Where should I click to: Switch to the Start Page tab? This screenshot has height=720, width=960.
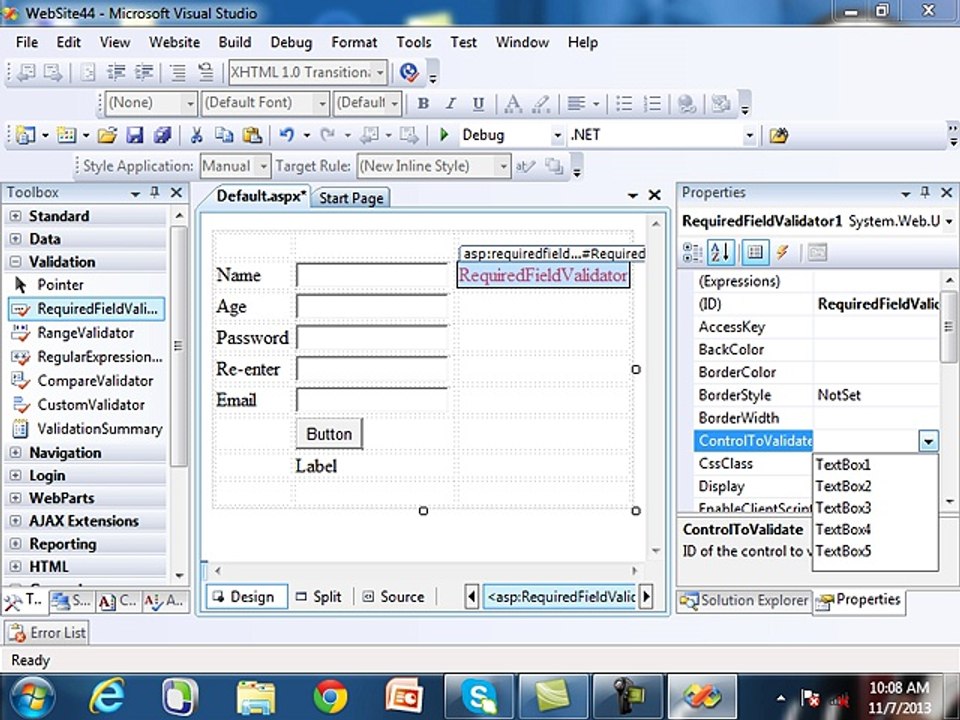pos(351,198)
